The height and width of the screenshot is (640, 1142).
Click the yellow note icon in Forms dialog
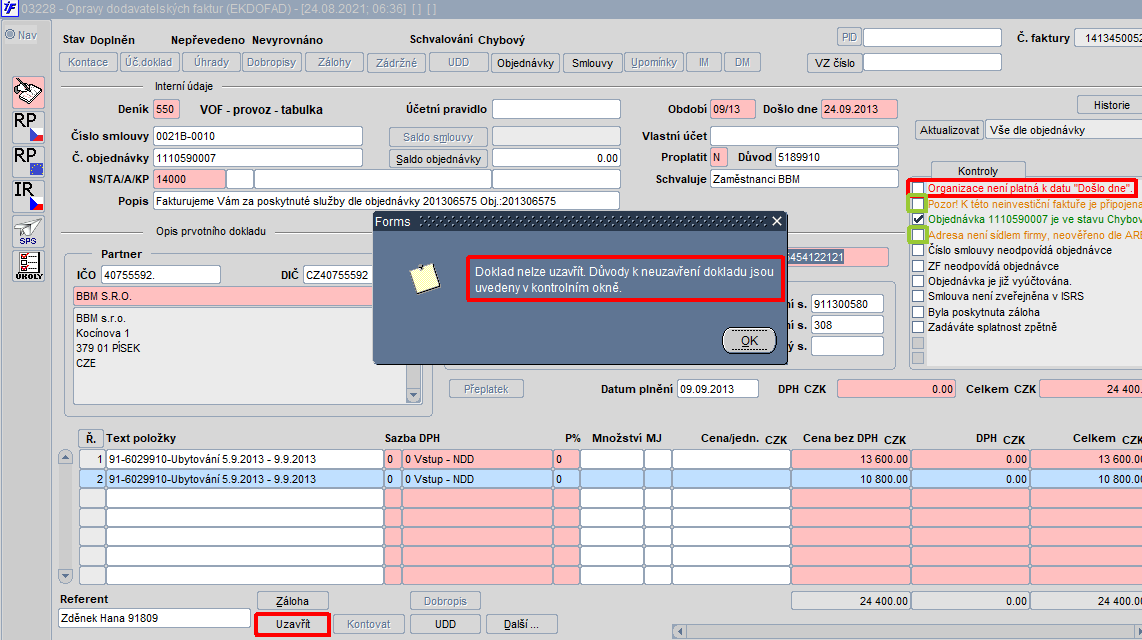tap(425, 278)
